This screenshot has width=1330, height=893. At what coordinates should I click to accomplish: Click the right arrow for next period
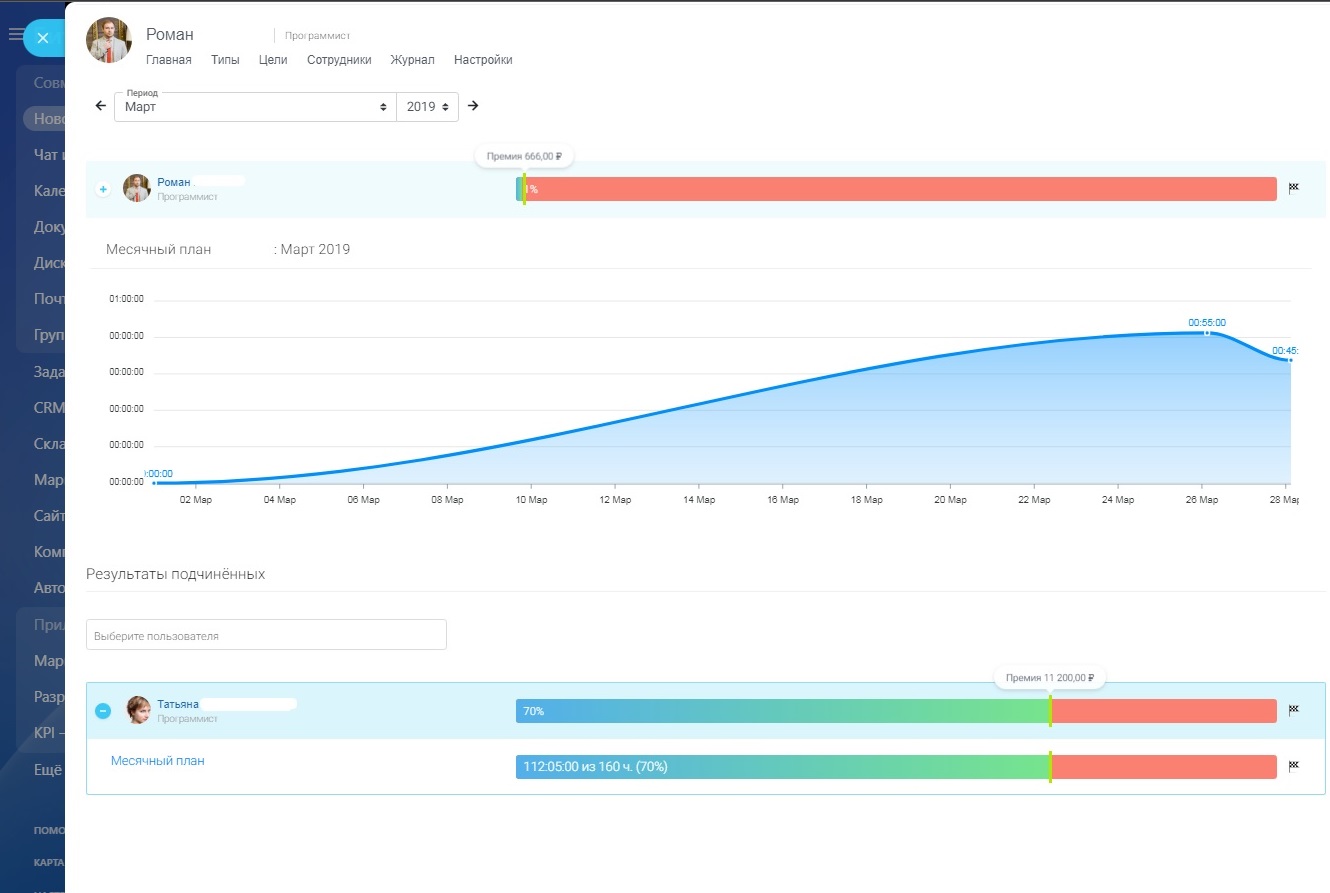click(x=473, y=106)
